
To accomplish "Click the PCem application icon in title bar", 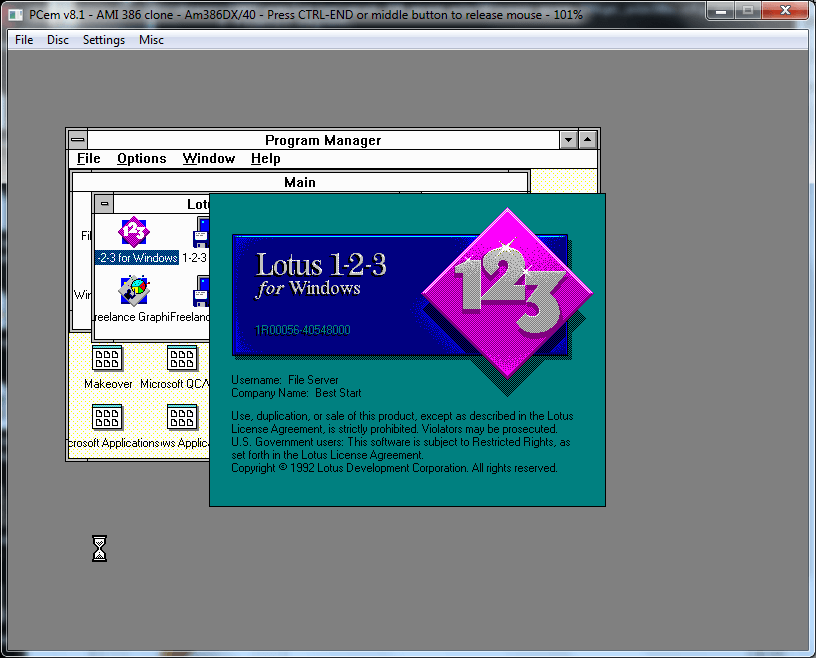I will pos(16,15).
